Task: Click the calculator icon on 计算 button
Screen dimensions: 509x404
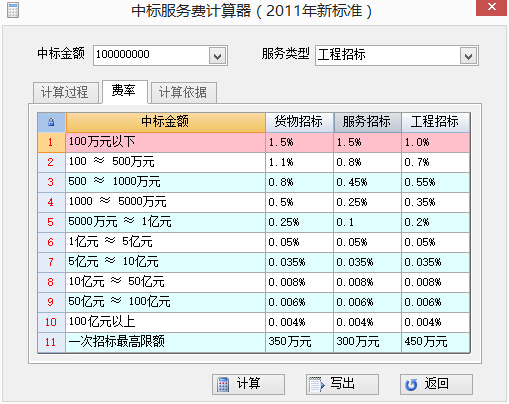Action: click(223, 384)
